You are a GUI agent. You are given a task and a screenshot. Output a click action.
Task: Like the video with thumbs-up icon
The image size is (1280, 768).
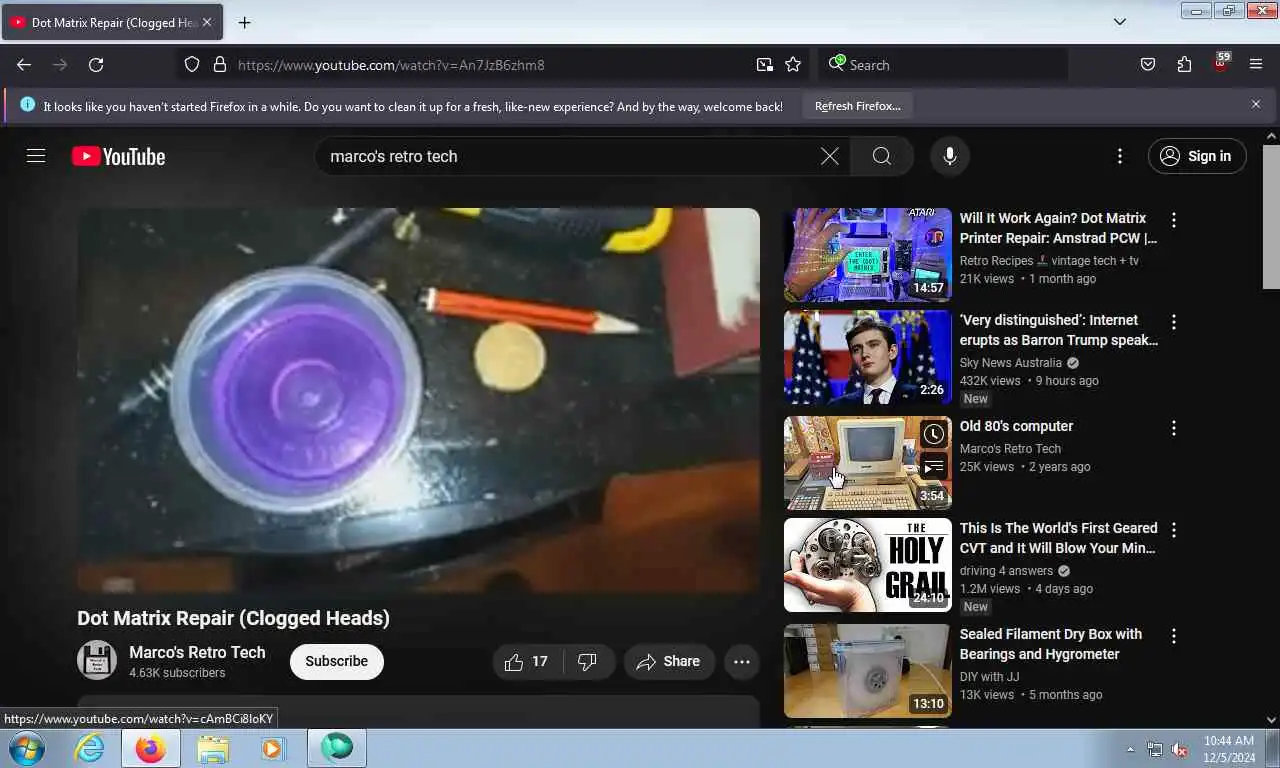tap(527, 662)
